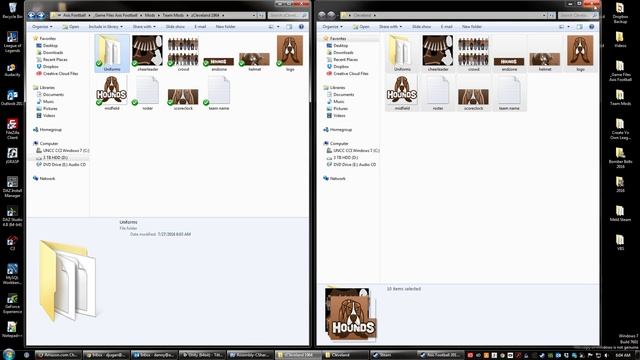Toggle the preview pane in the left window

289,27
